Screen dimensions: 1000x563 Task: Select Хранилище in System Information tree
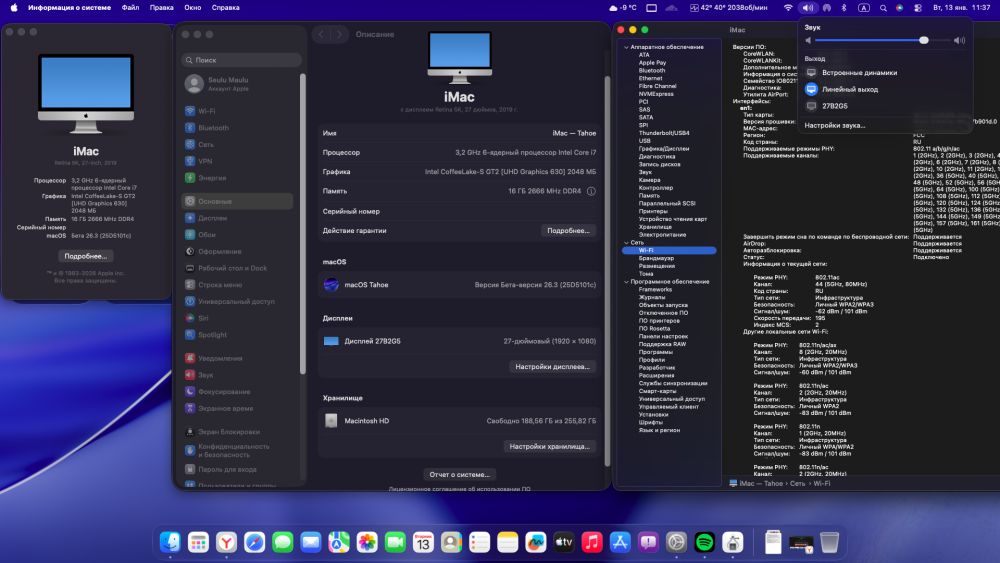(654, 227)
